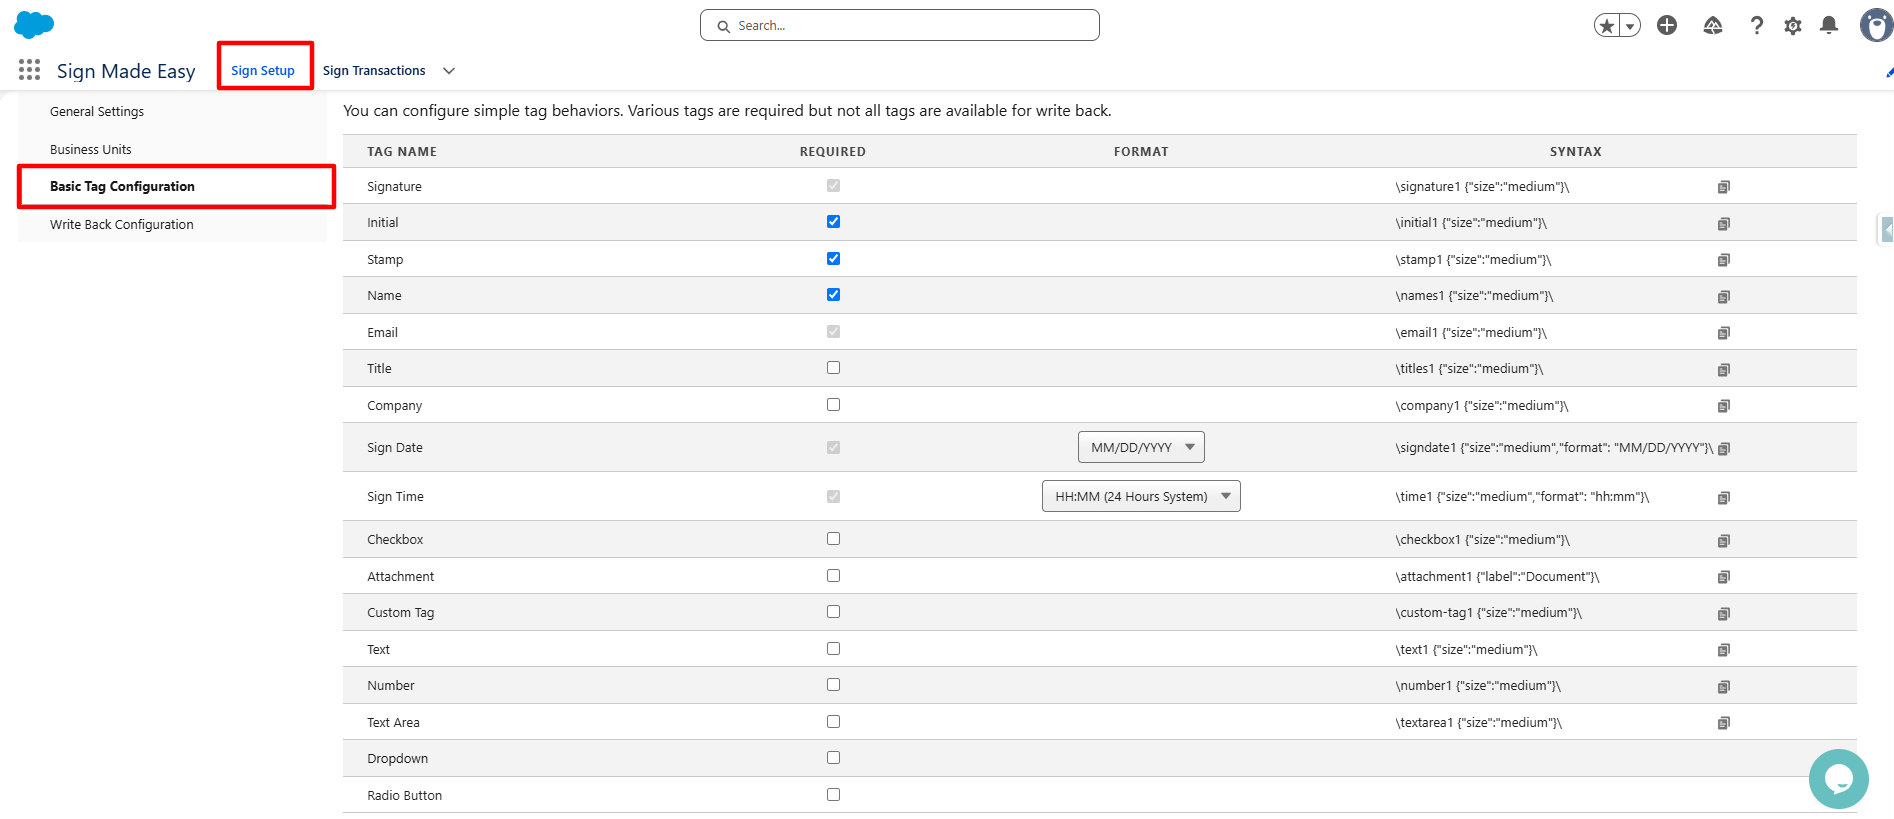Open the Sign Date format dropdown
This screenshot has width=1894, height=819.
point(1141,447)
